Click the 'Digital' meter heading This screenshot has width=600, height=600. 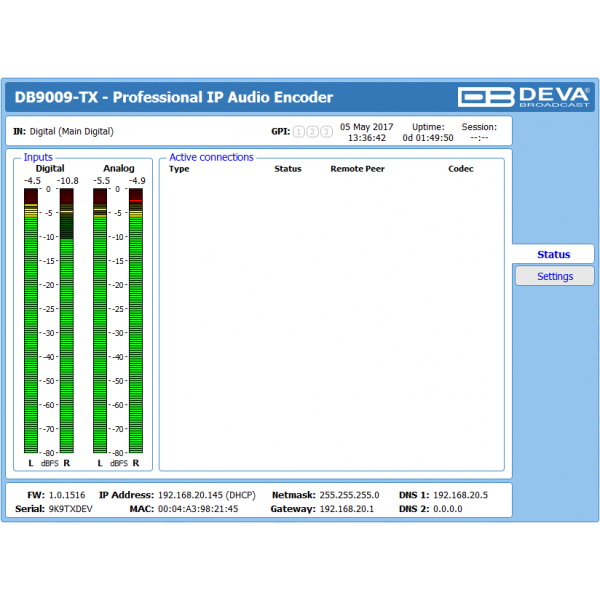[50, 168]
